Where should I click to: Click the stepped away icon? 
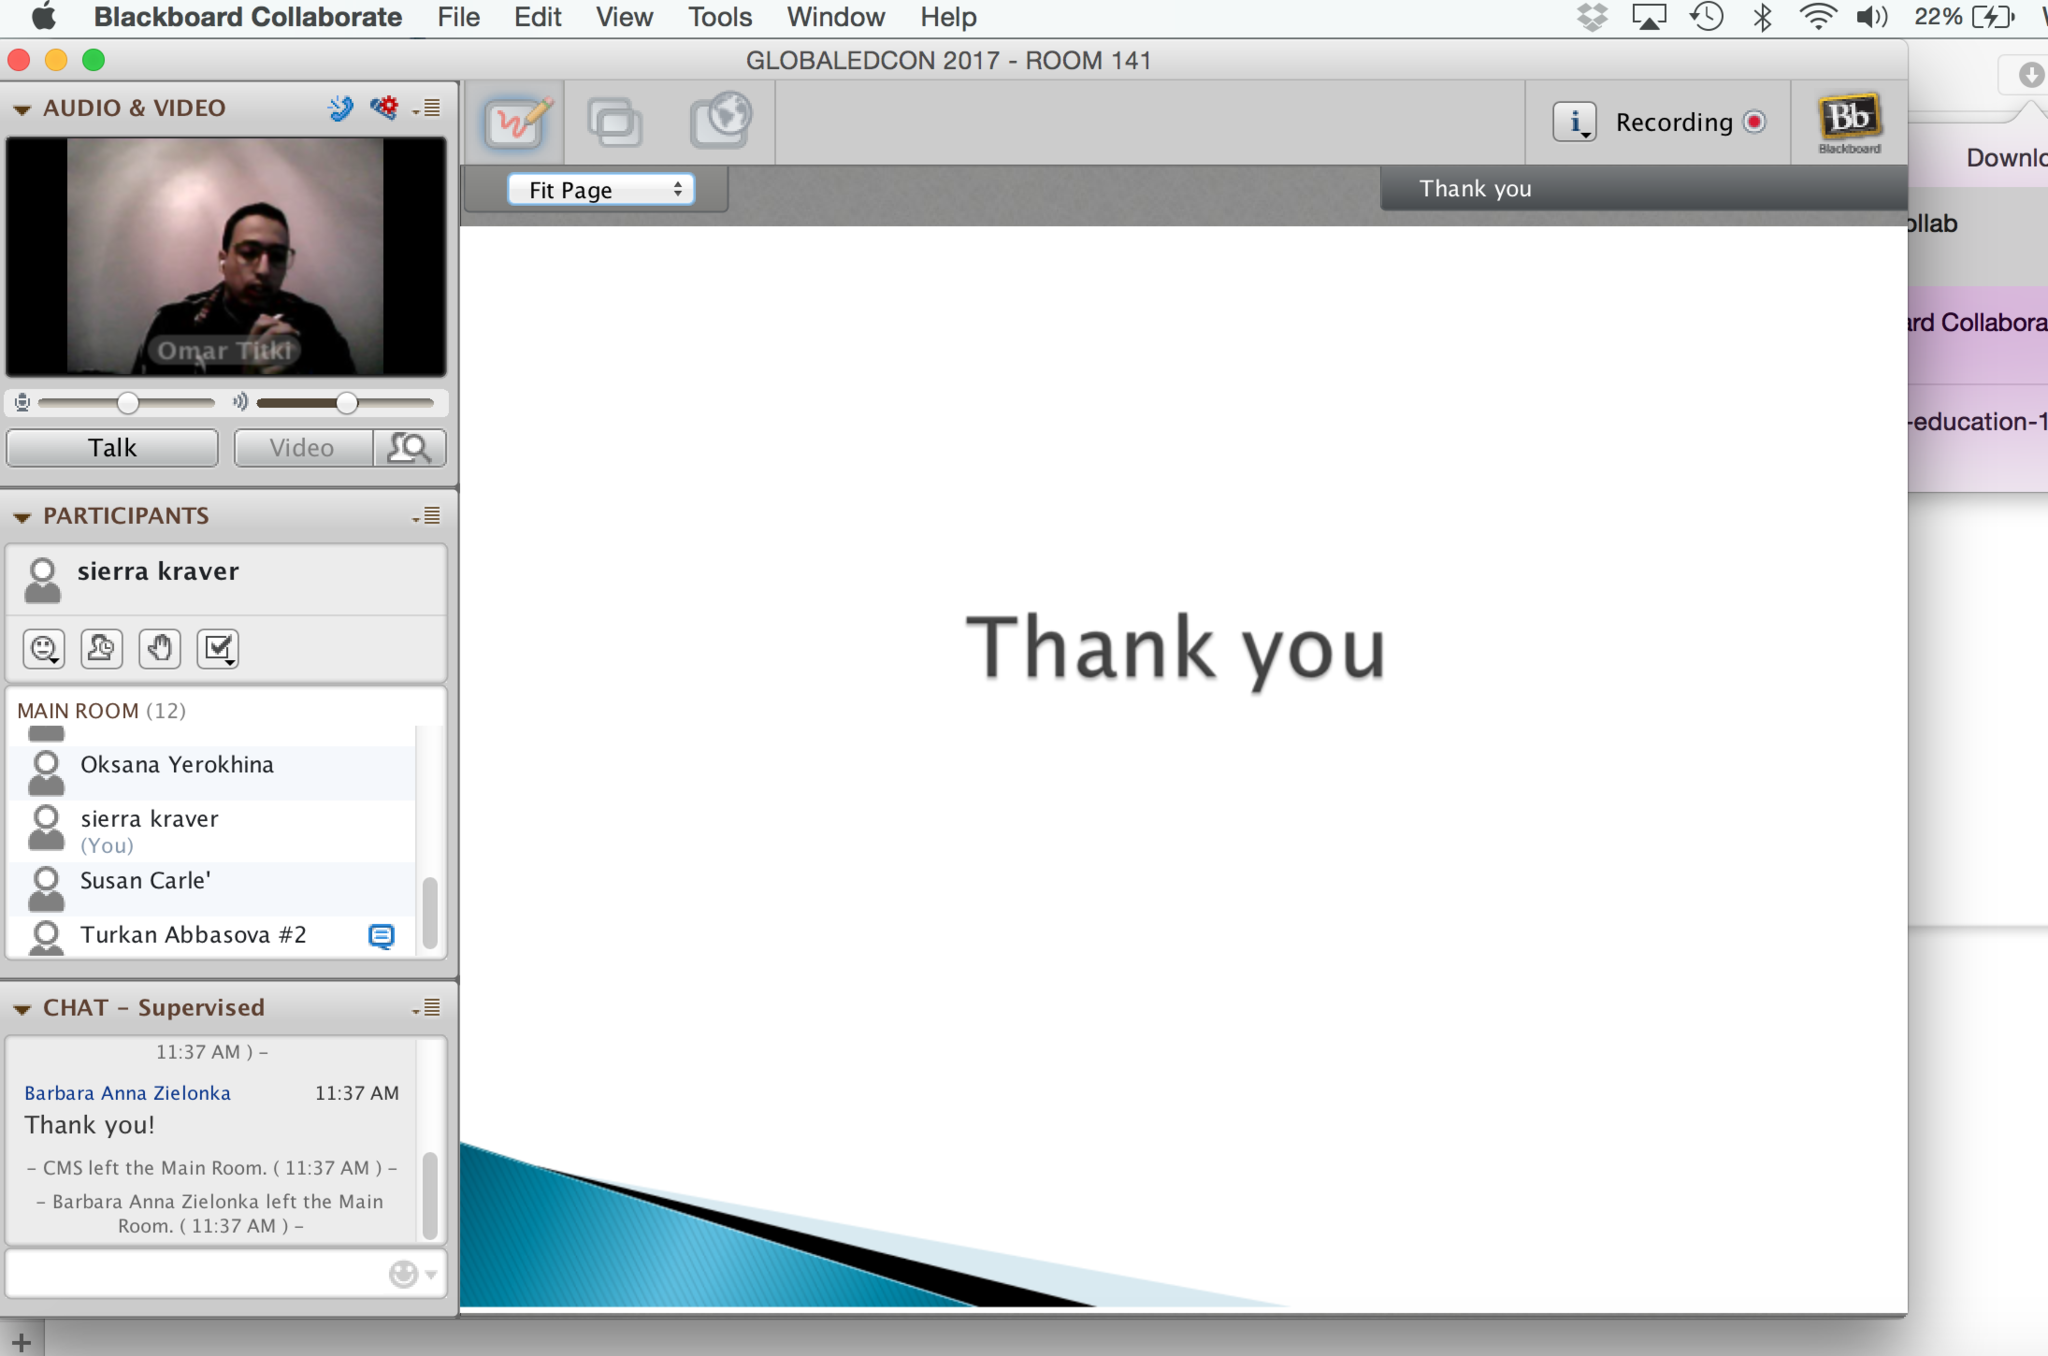point(101,649)
